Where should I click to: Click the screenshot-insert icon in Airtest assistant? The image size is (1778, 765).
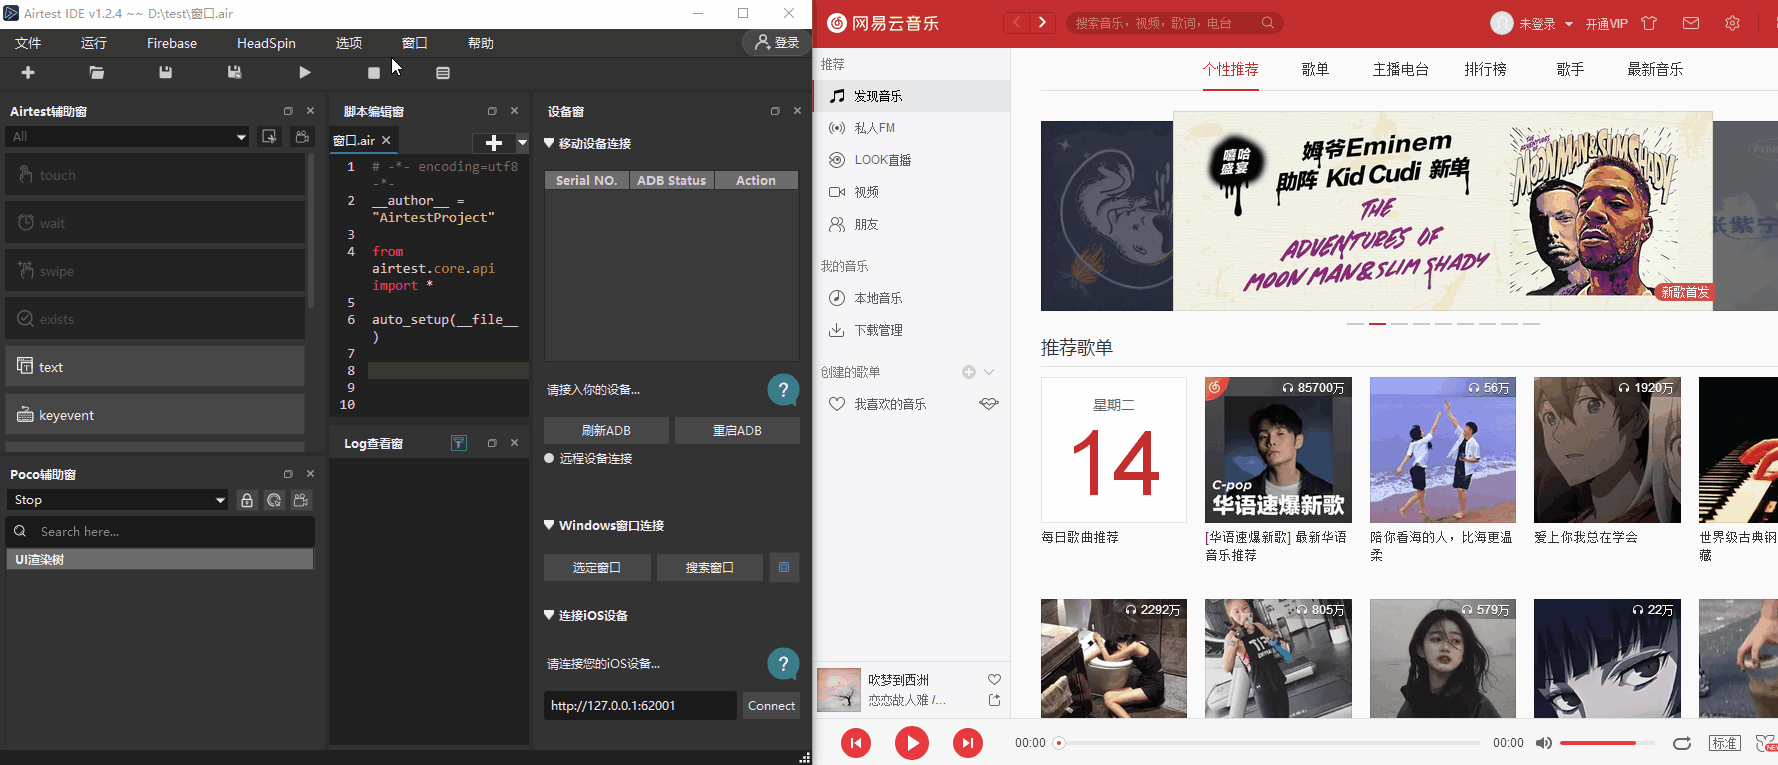[x=270, y=136]
